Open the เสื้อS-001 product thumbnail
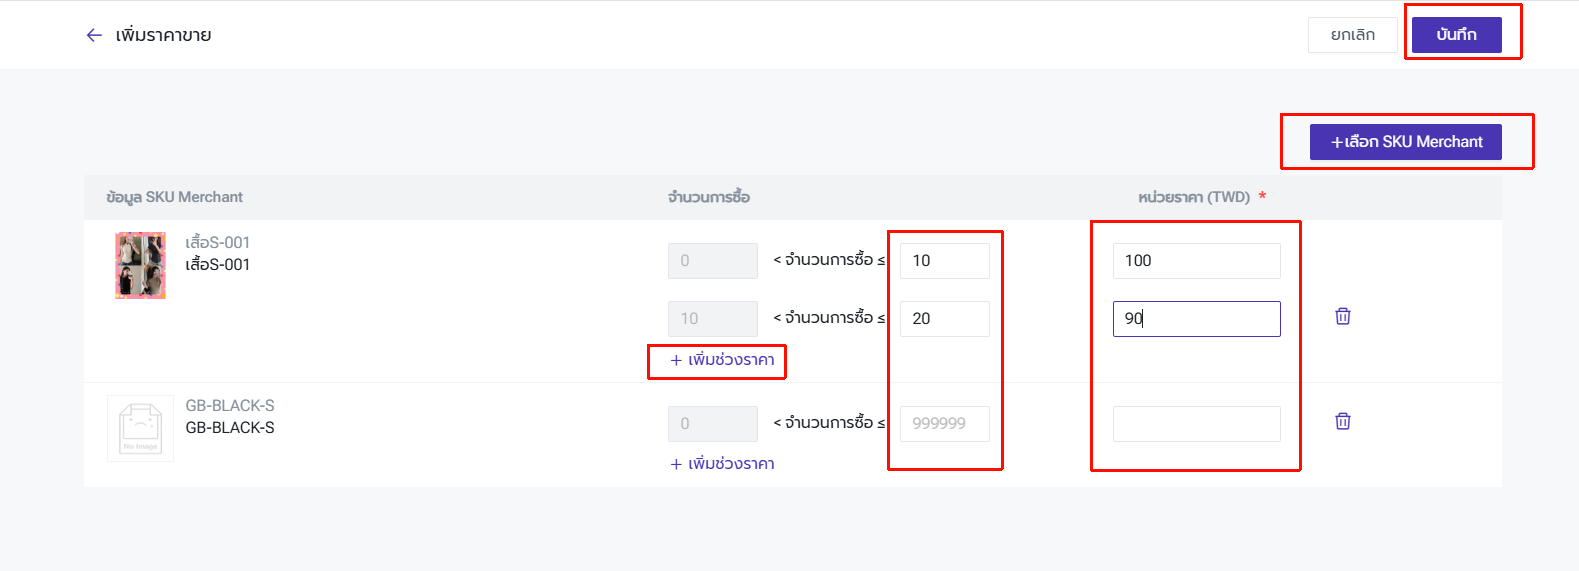 [140, 265]
